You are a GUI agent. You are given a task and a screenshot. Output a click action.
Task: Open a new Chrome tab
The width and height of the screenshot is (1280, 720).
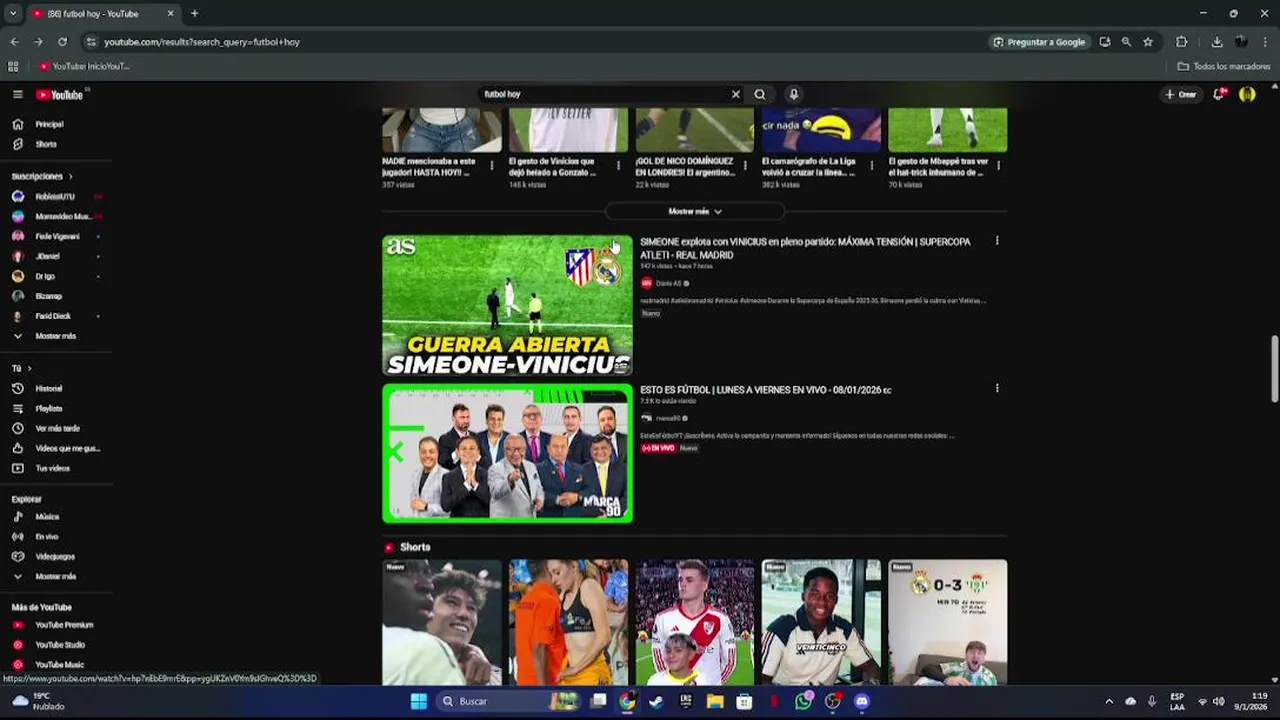click(x=194, y=13)
